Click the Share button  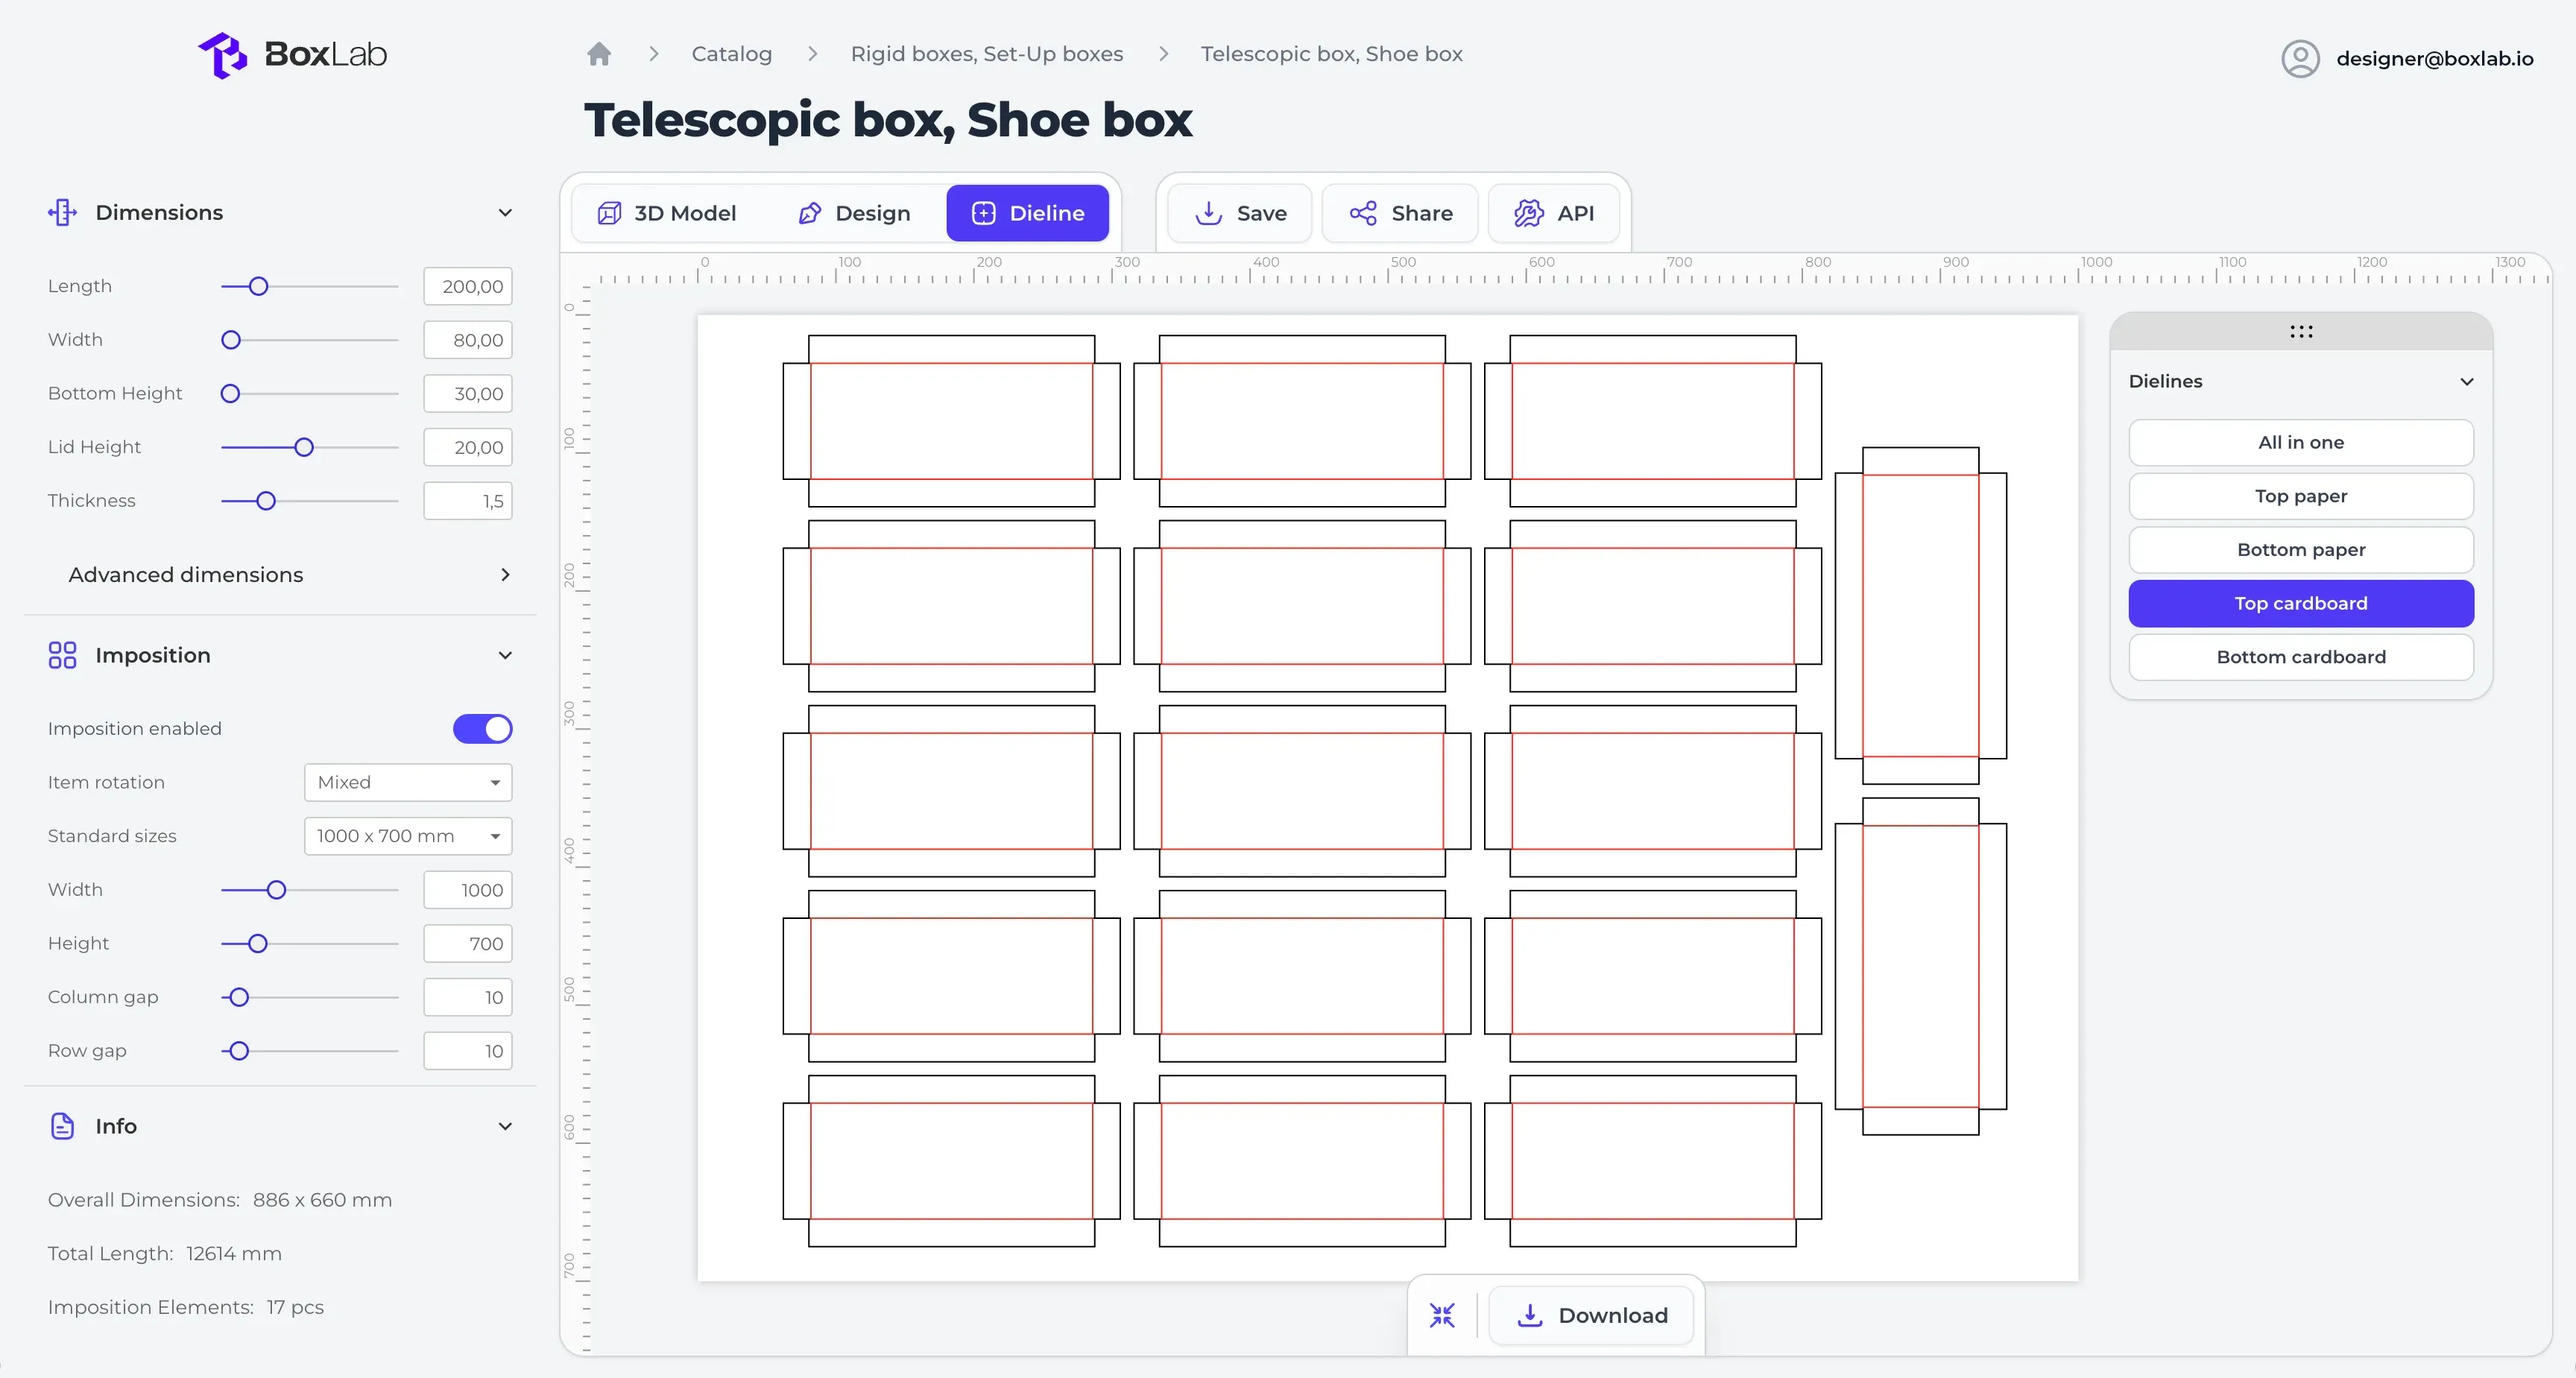tap(1400, 213)
